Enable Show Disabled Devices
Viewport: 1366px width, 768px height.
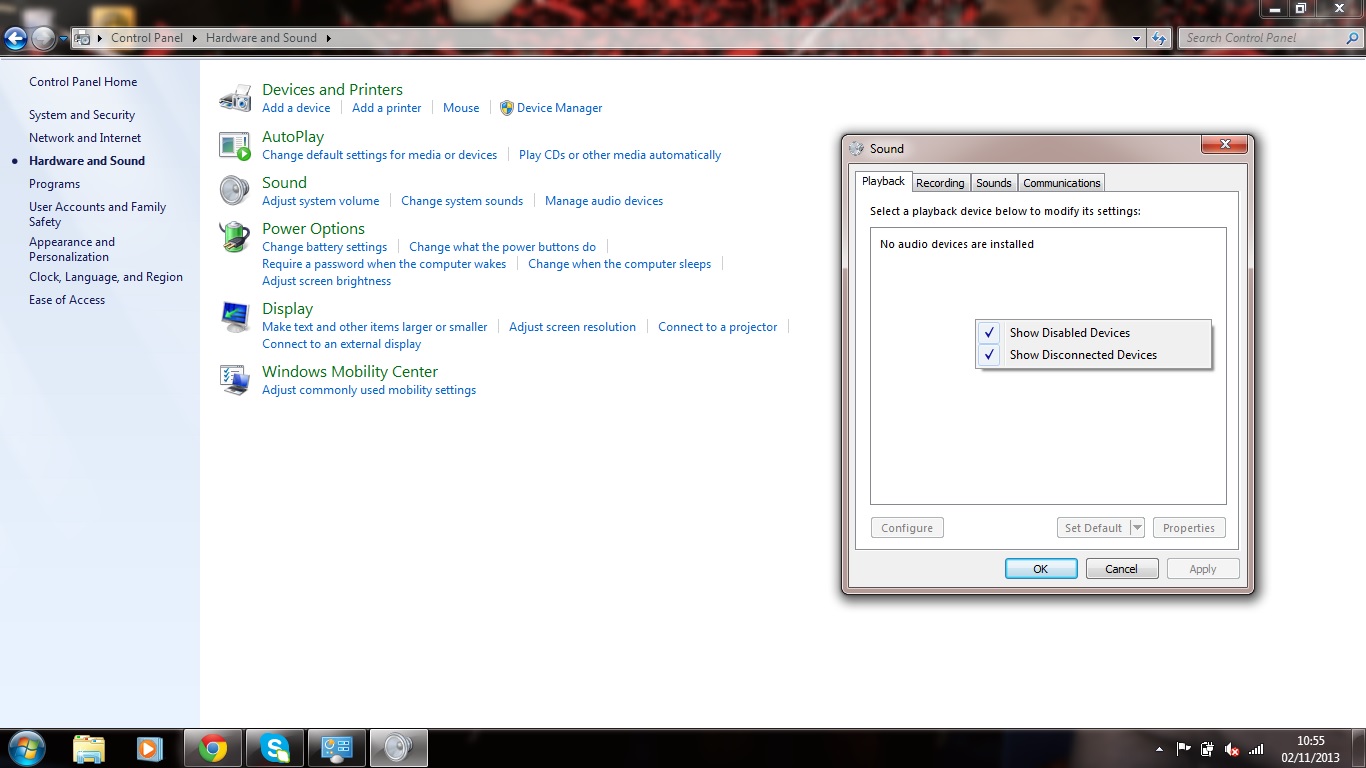1069,332
